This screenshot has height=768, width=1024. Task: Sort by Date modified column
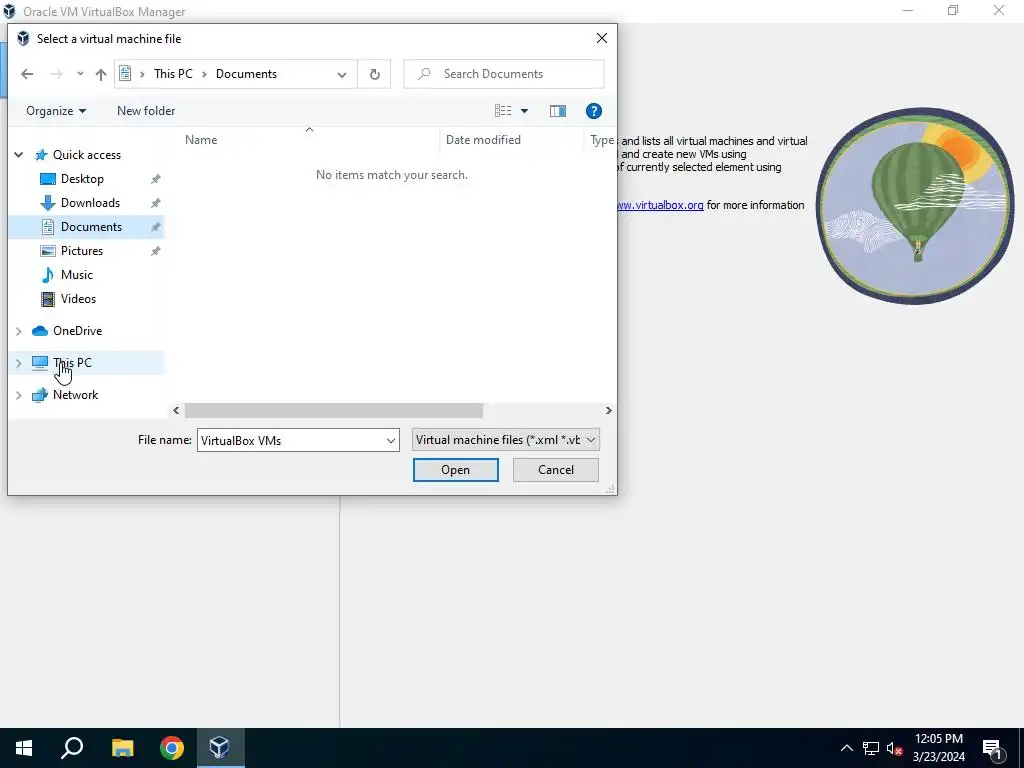pos(483,140)
